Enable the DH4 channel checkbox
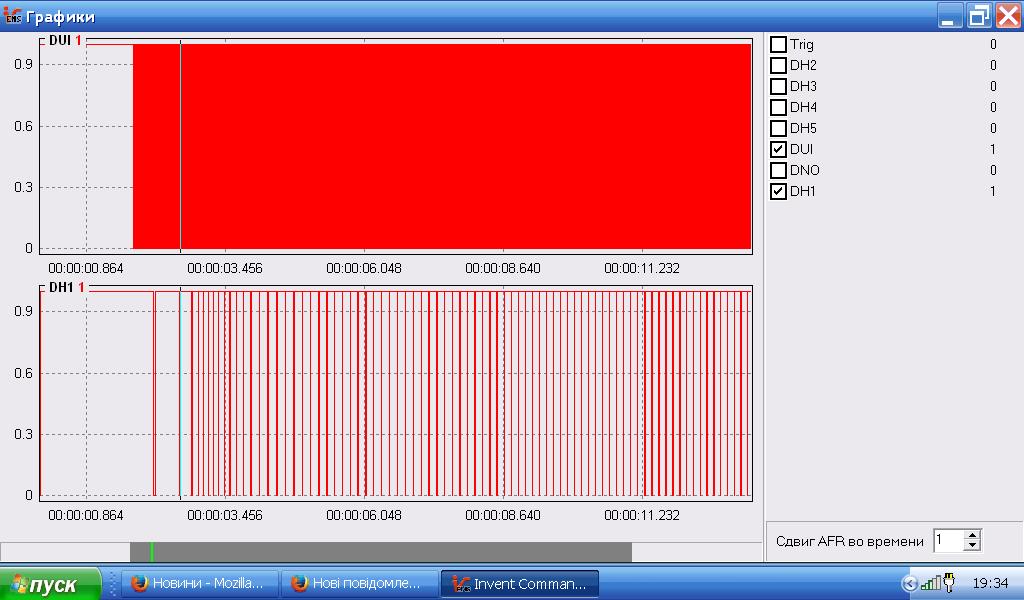The width and height of the screenshot is (1024, 600). (778, 107)
